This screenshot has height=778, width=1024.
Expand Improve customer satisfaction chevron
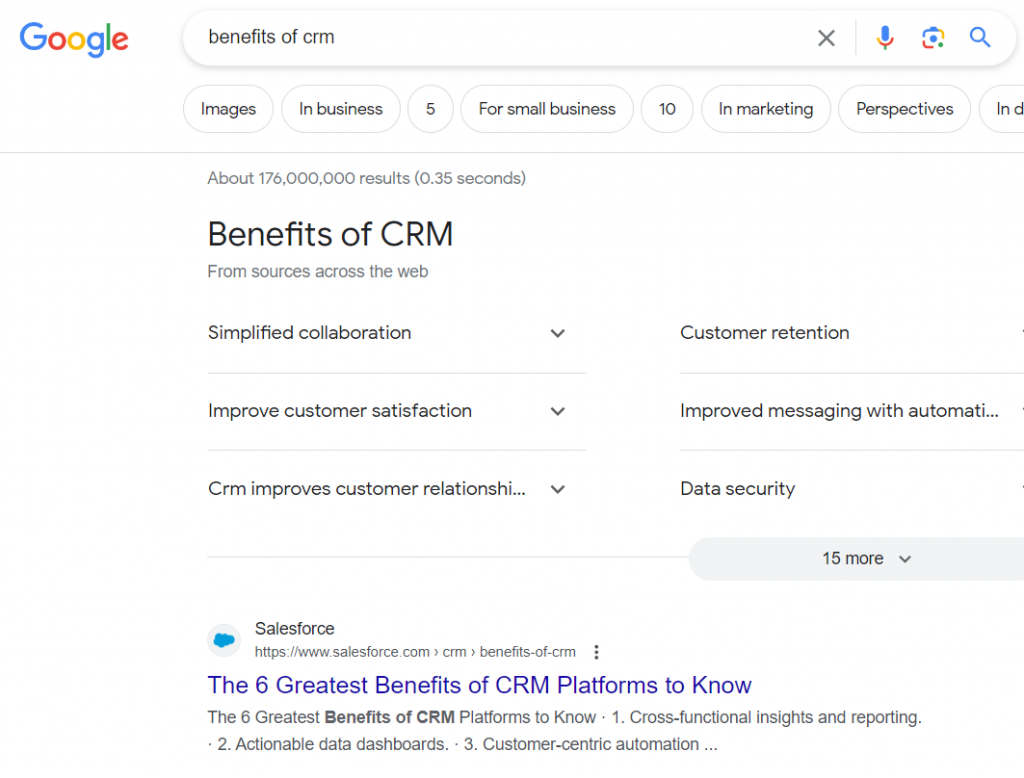pyautogui.click(x=558, y=411)
